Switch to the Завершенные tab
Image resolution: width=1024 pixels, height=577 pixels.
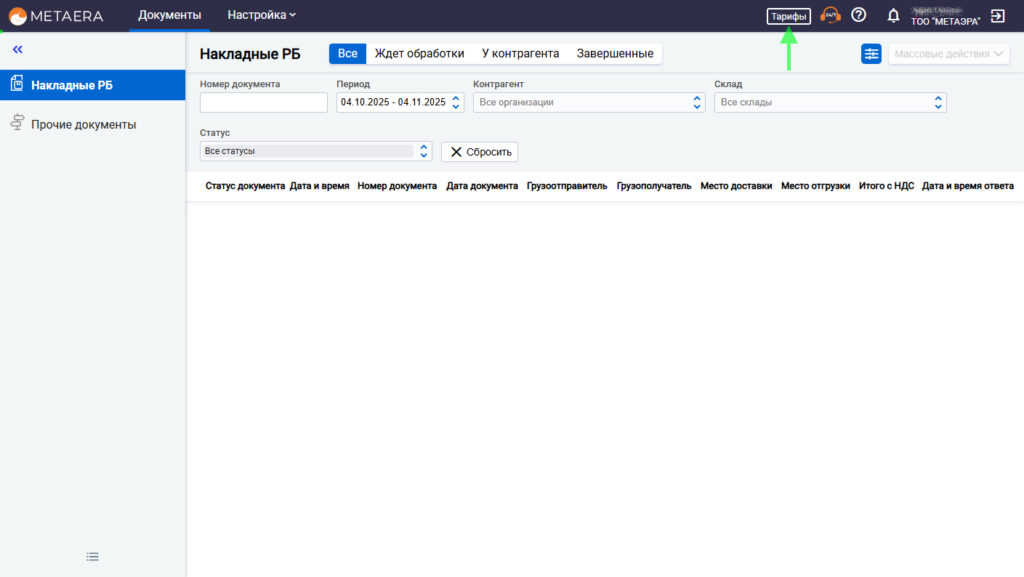pos(615,54)
